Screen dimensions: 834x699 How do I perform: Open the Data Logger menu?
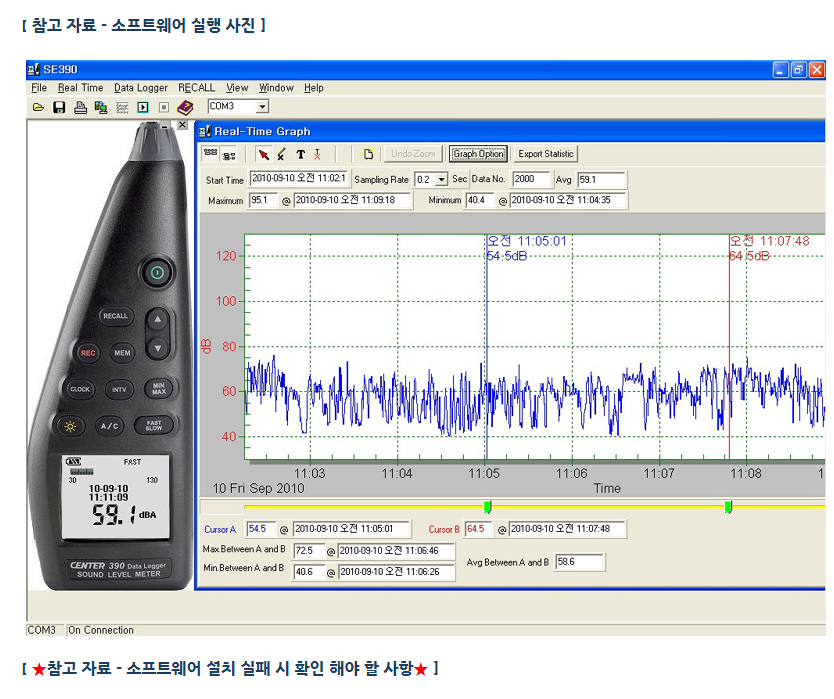click(x=141, y=88)
